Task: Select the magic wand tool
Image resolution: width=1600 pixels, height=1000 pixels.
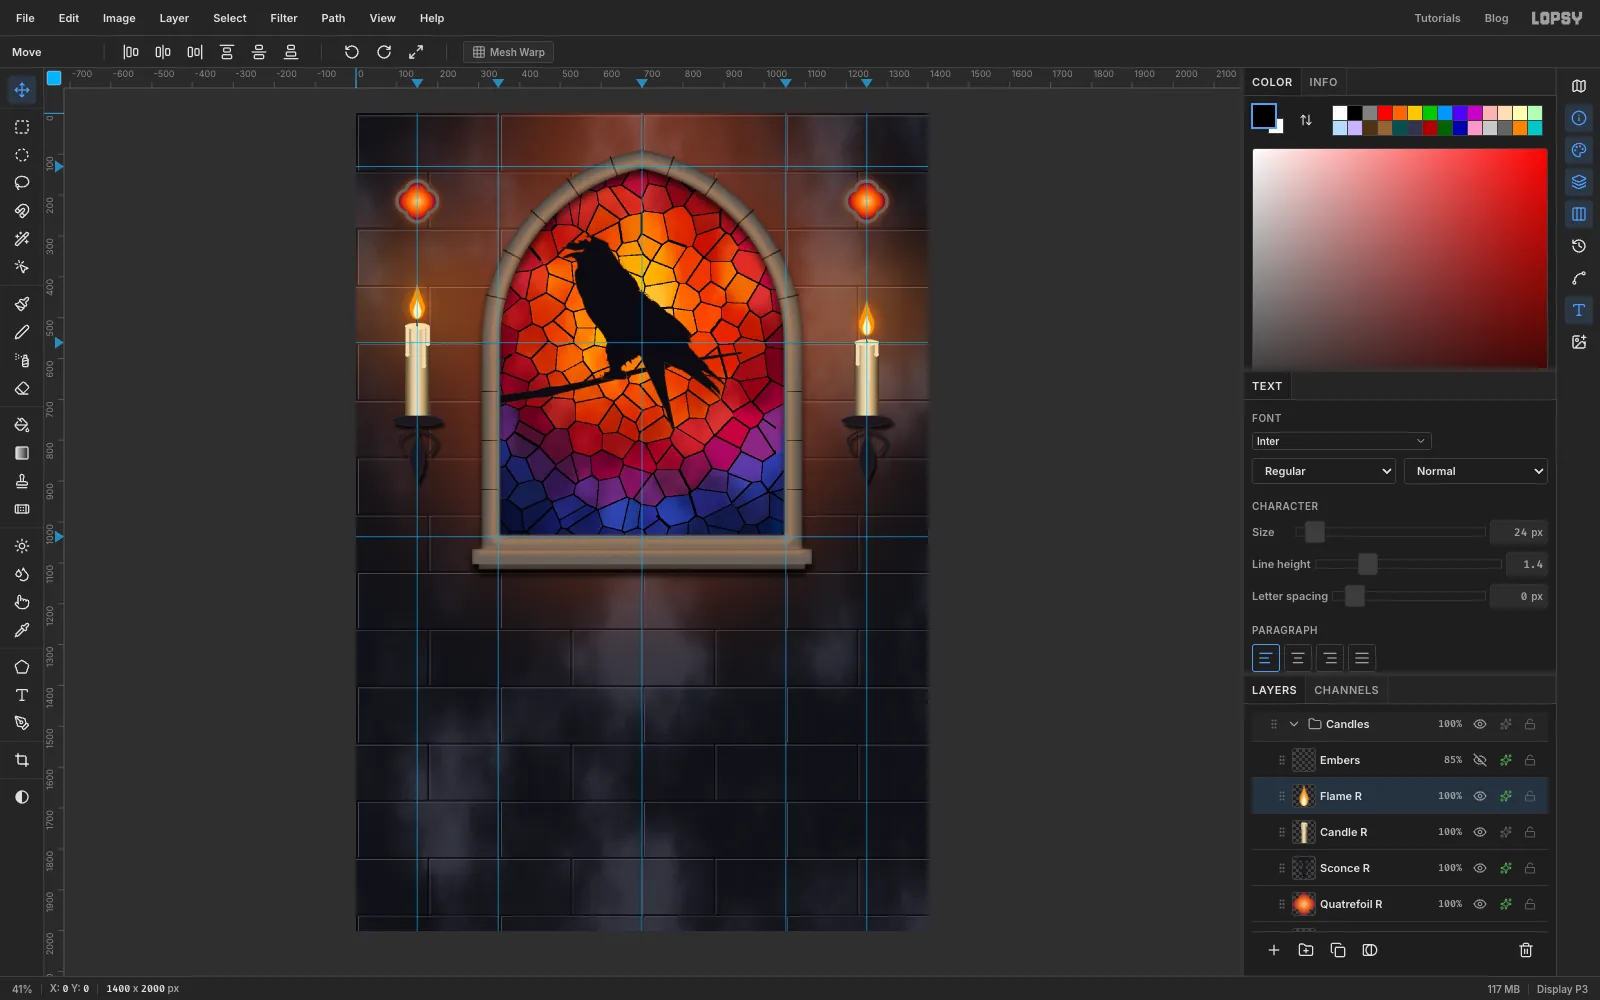Action: coord(22,239)
